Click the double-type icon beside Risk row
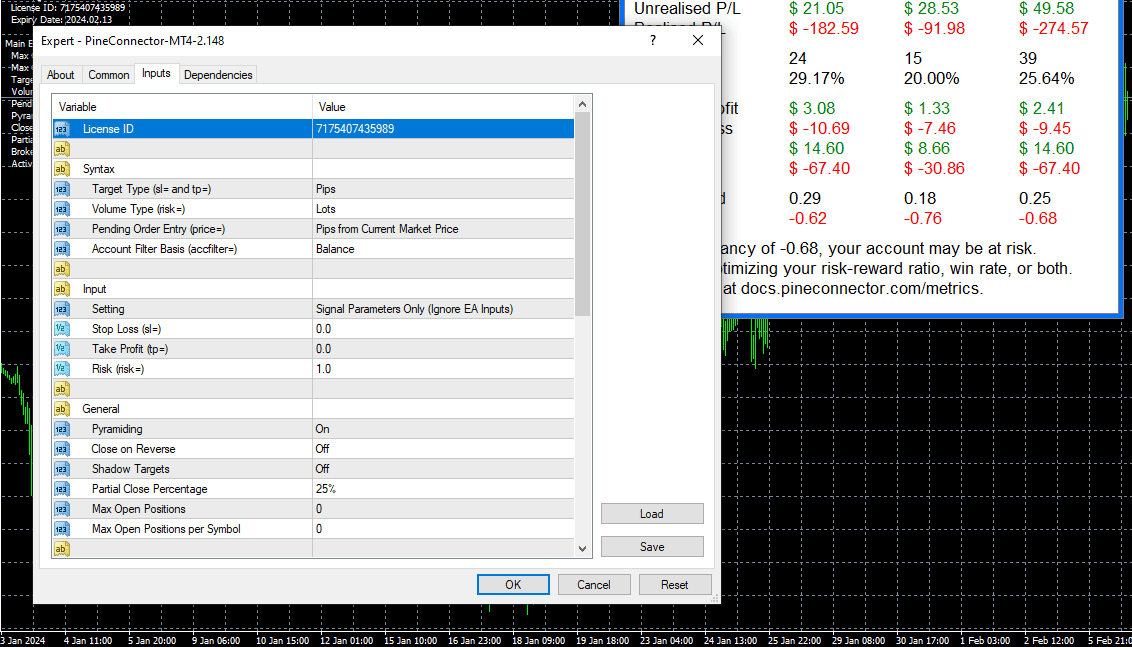 (62, 369)
